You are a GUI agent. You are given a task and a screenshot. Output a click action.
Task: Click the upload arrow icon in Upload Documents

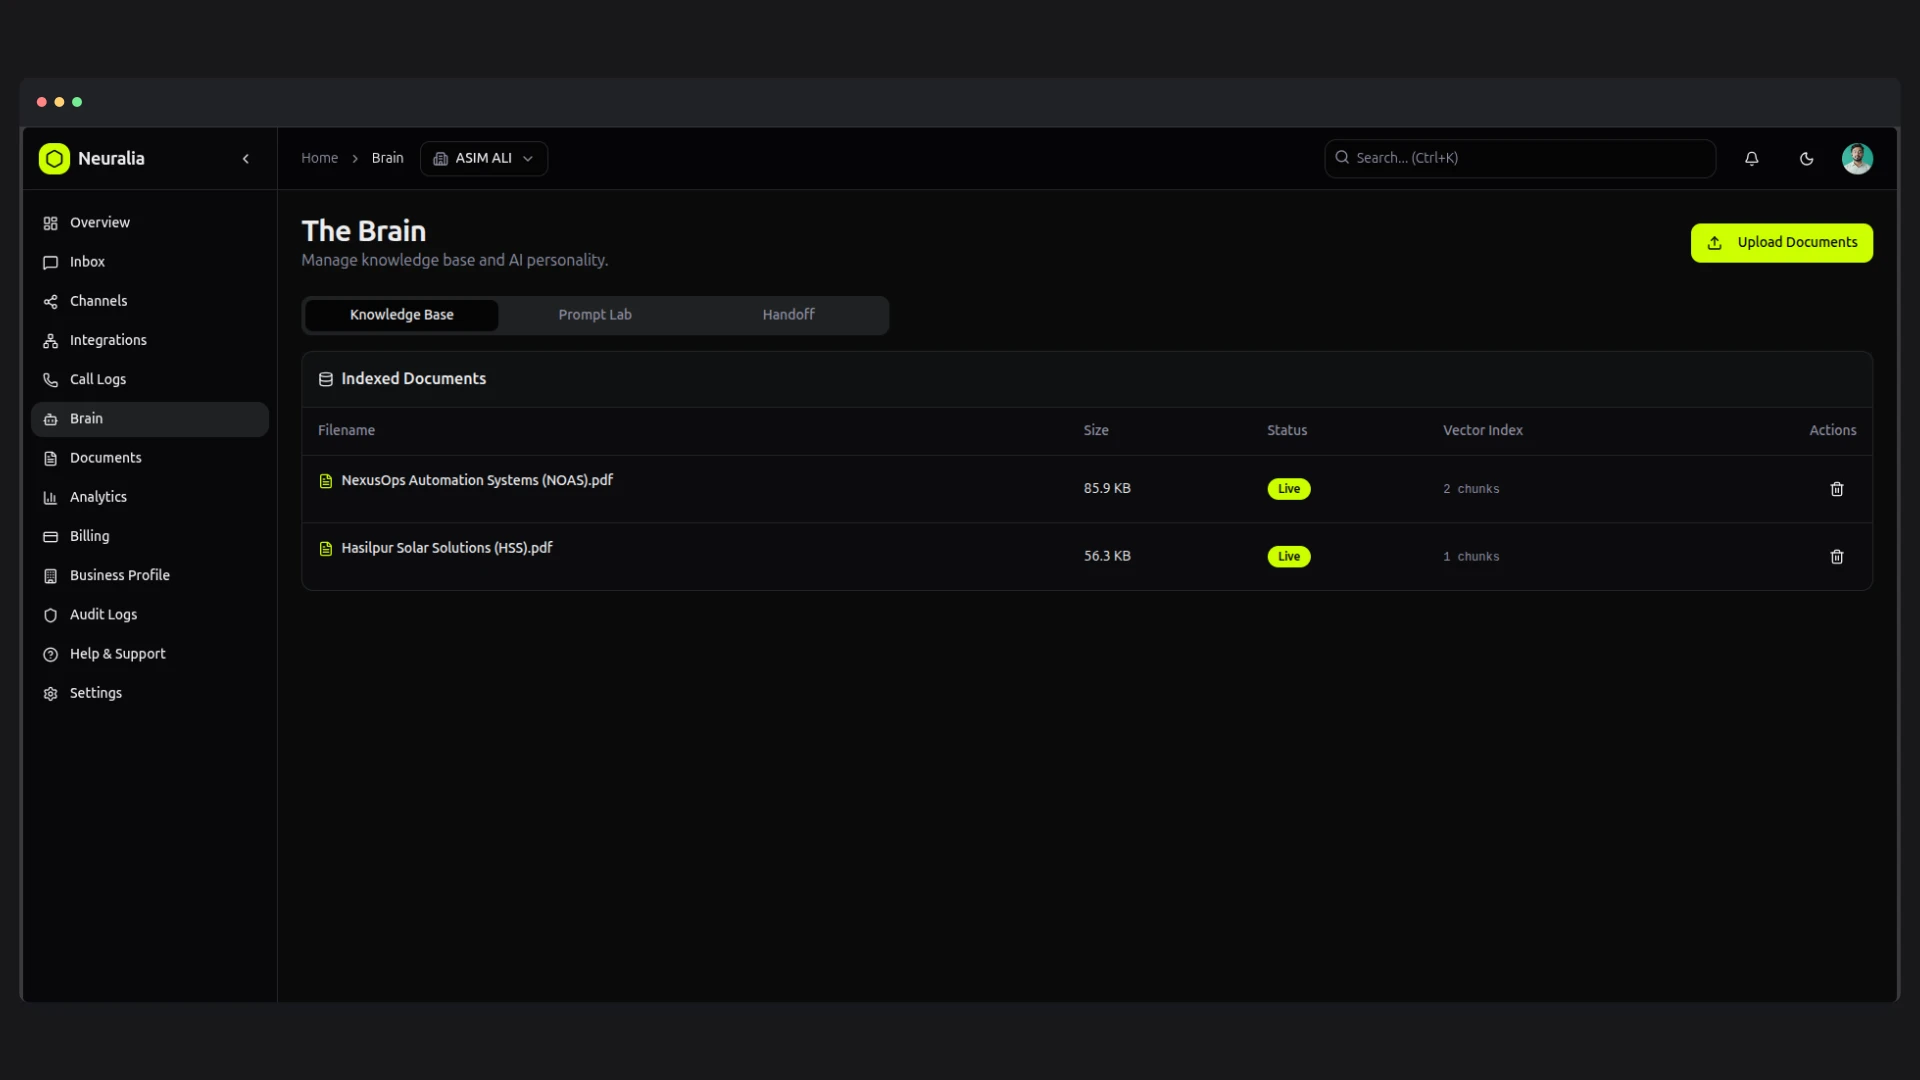(x=1714, y=243)
